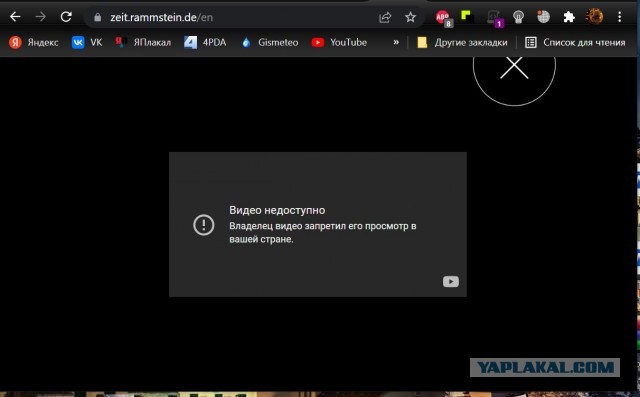
Task: Open the Gismeteo bookmark
Action: tap(270, 42)
